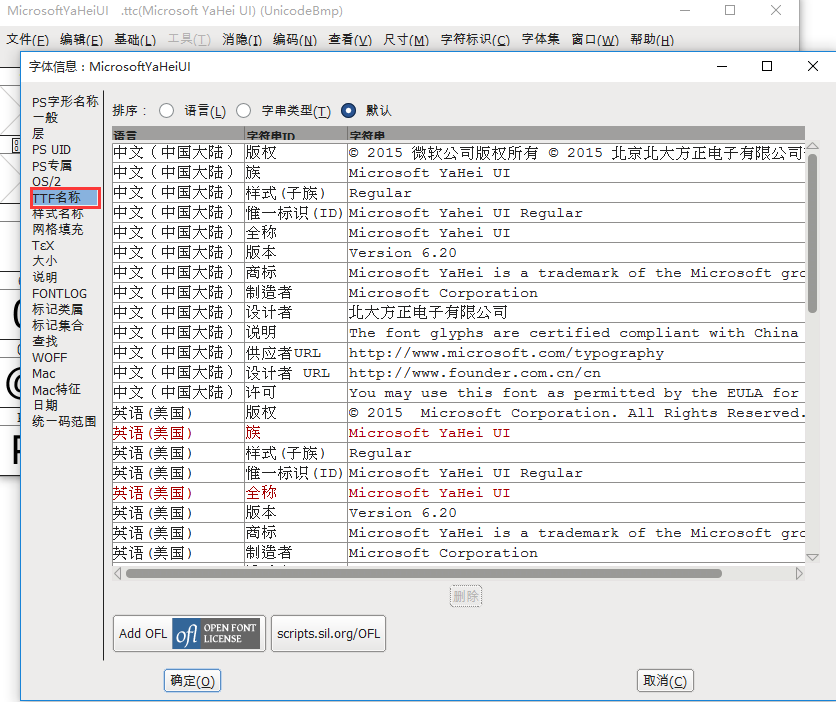Open the Mac特征 section
The height and width of the screenshot is (702, 836).
(x=57, y=390)
